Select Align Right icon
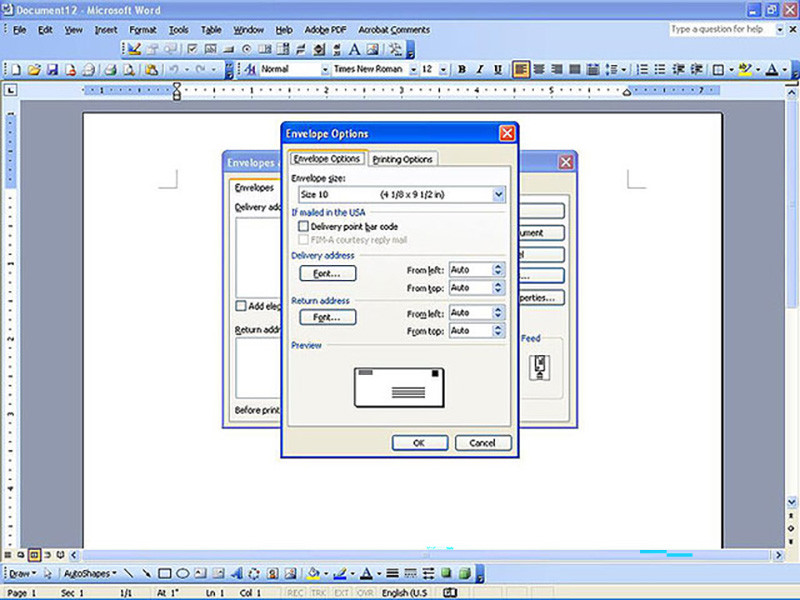 point(557,69)
